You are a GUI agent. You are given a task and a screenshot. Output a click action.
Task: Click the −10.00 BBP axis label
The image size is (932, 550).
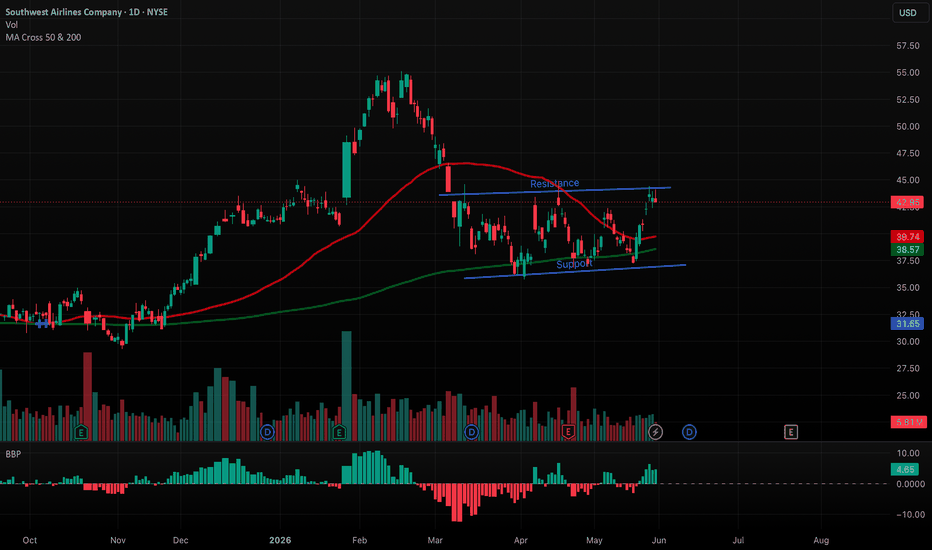910,515
